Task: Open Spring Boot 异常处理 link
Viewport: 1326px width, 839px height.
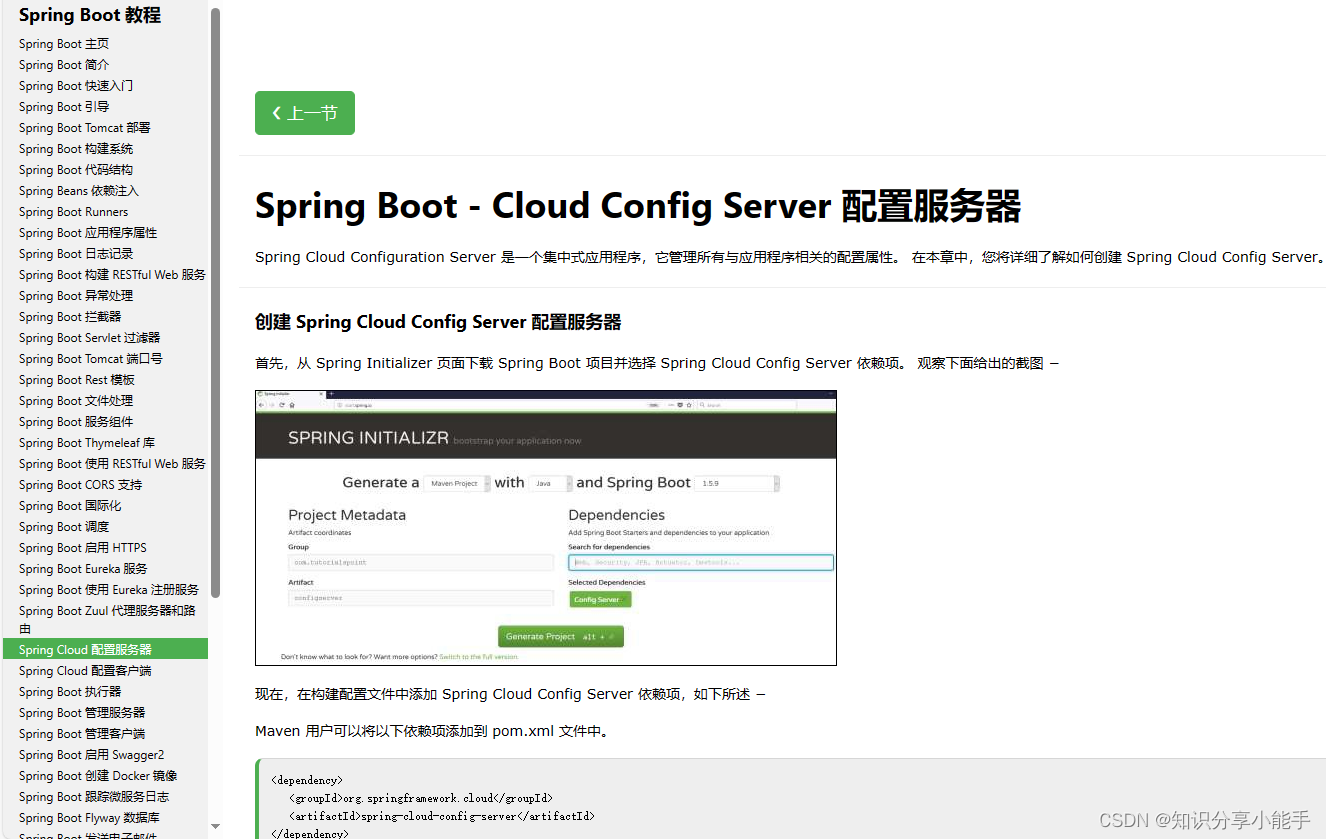Action: pyautogui.click(x=76, y=296)
